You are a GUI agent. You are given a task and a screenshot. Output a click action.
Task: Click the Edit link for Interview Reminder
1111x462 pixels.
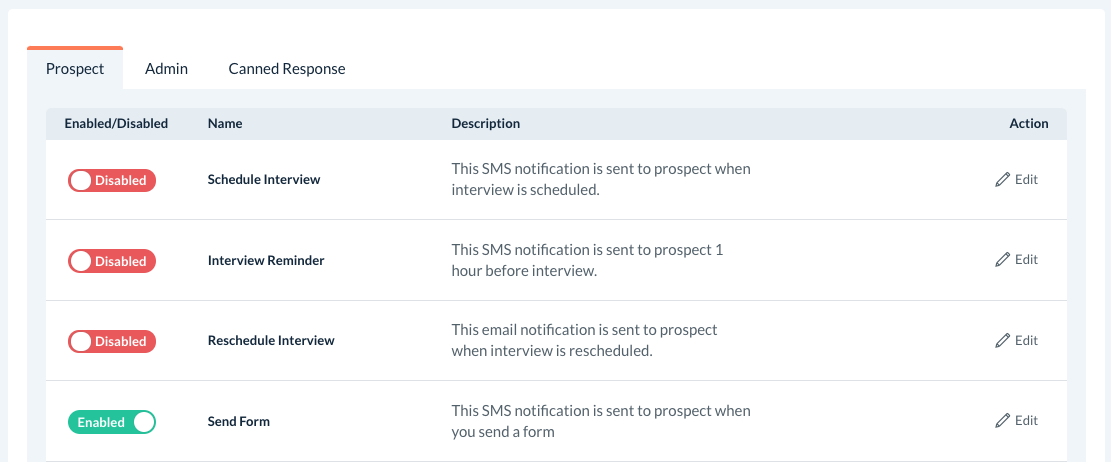point(1026,260)
